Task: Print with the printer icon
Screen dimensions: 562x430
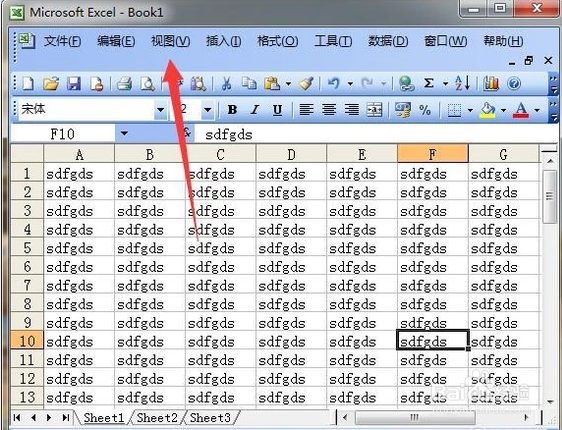Action: [x=124, y=84]
